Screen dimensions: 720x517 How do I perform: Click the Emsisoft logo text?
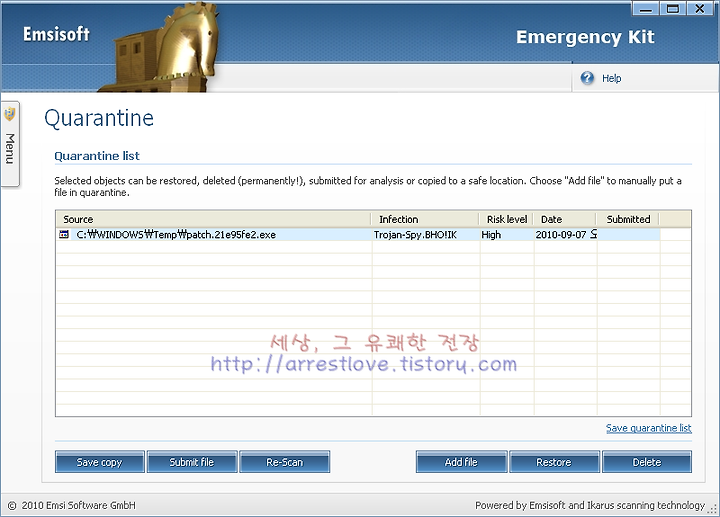click(x=56, y=34)
